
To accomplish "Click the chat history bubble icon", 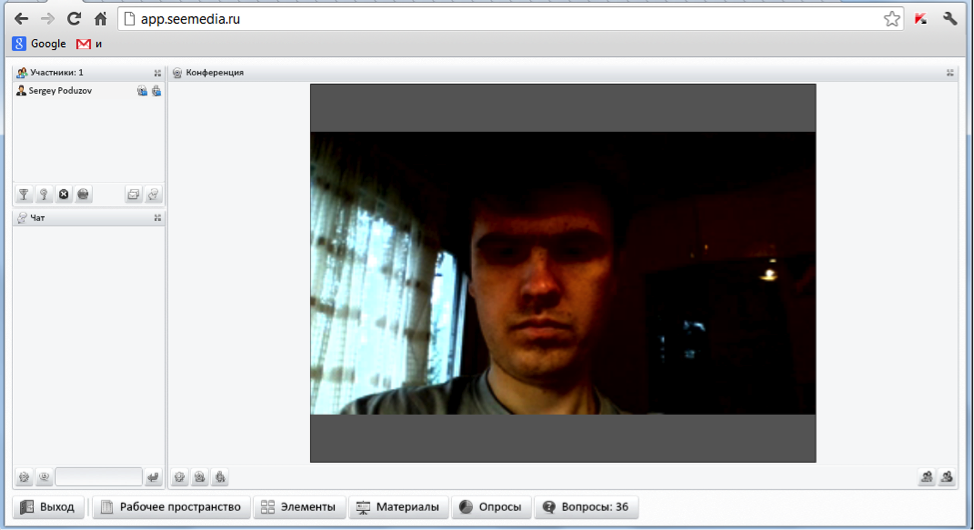I will point(43,477).
